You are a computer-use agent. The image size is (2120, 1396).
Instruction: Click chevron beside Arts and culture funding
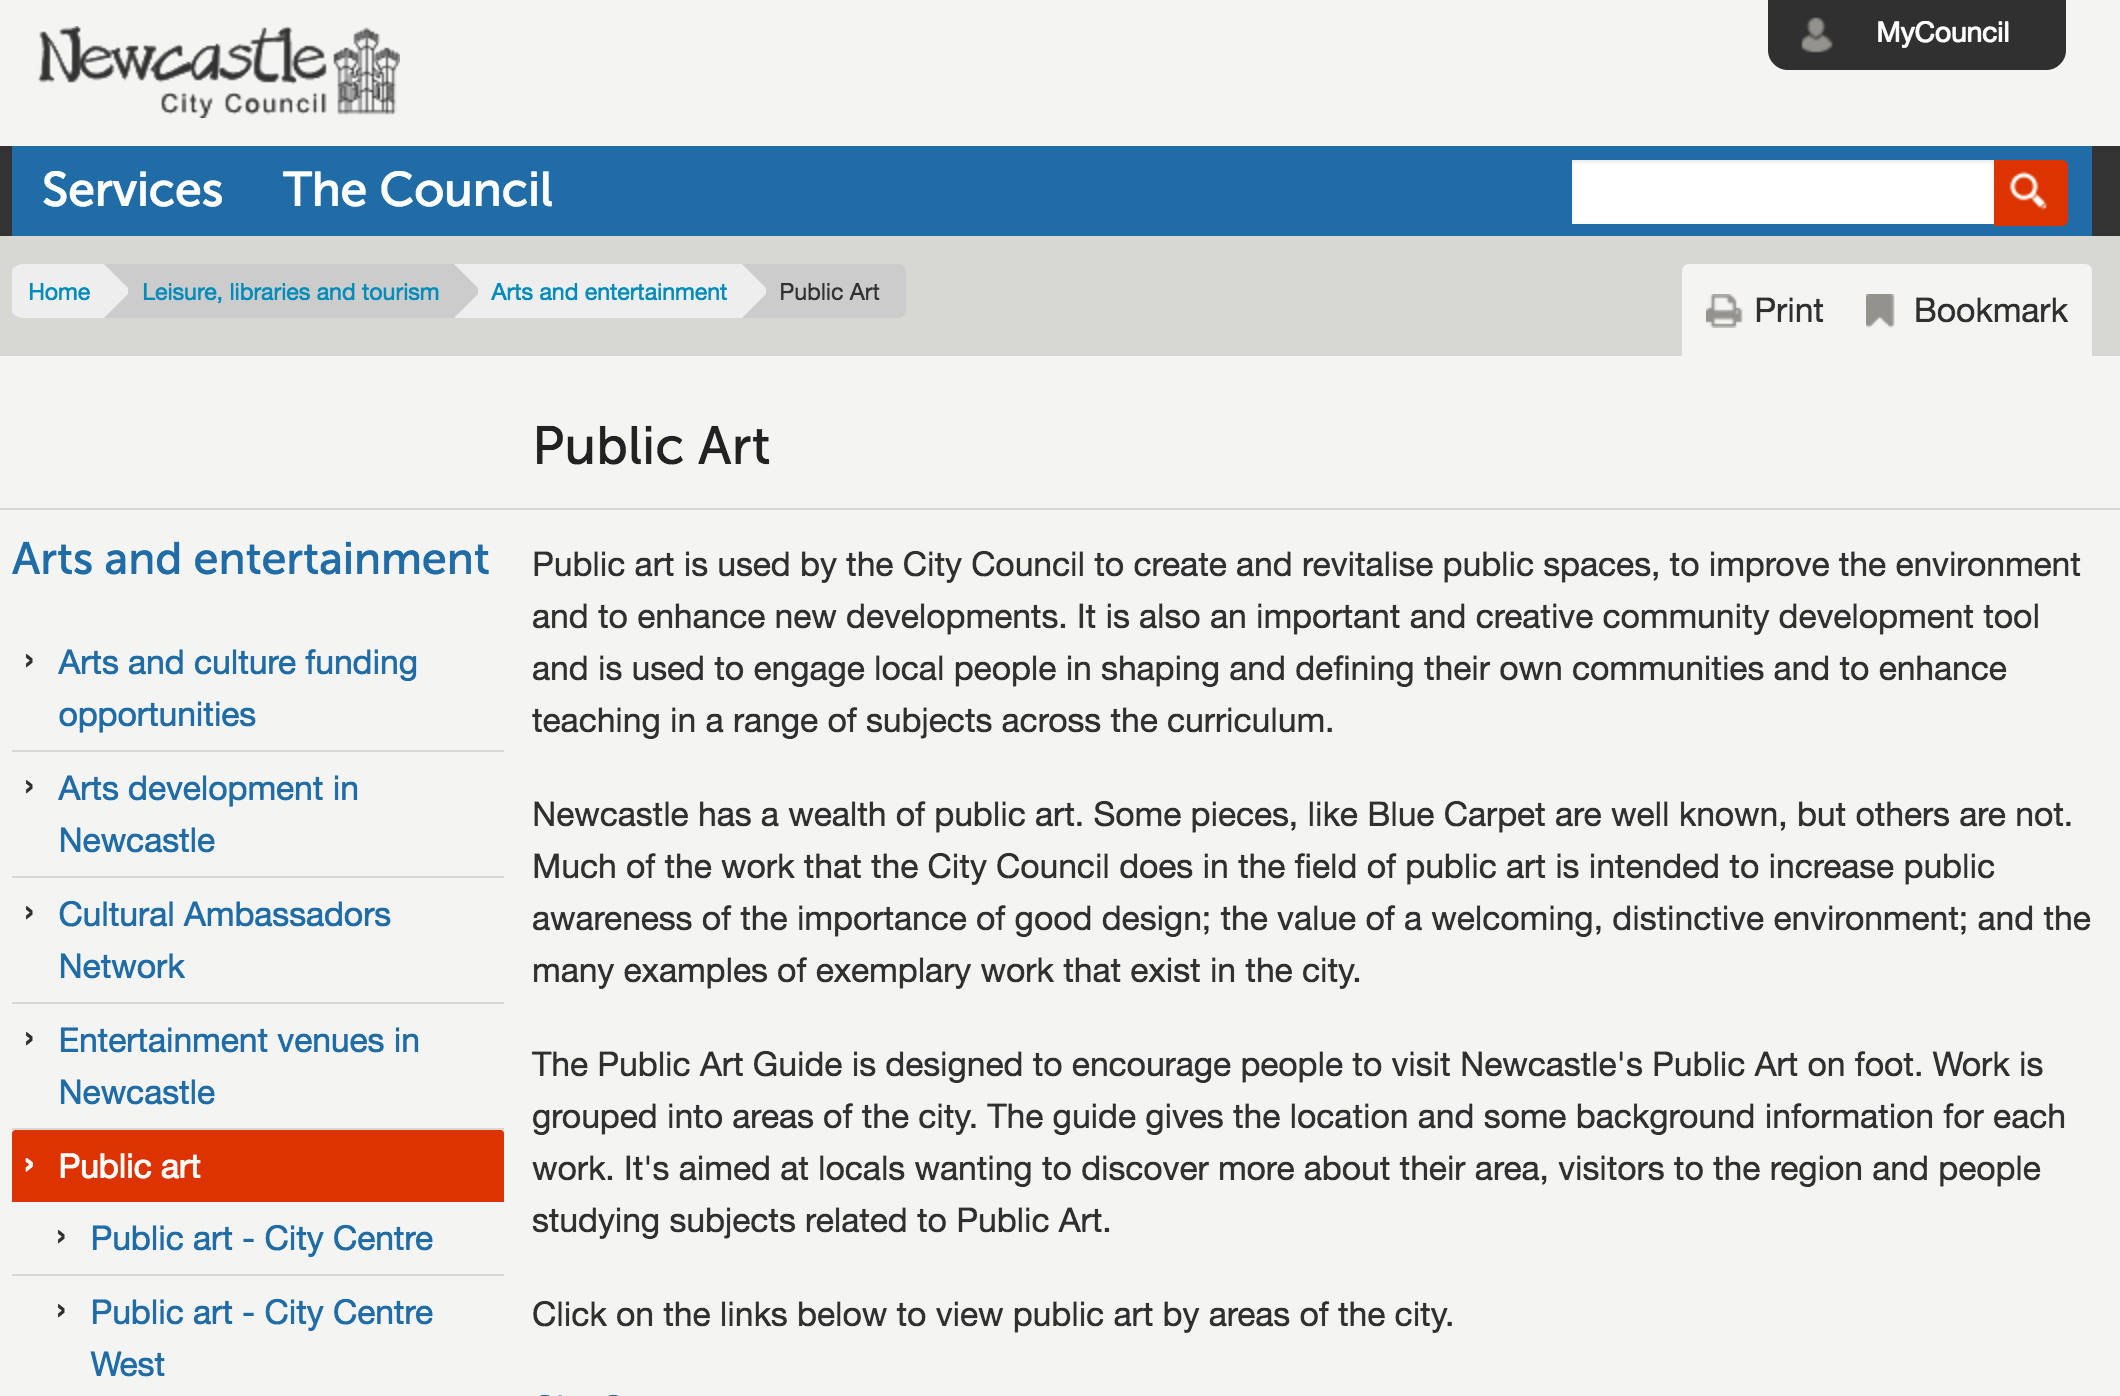(30, 661)
